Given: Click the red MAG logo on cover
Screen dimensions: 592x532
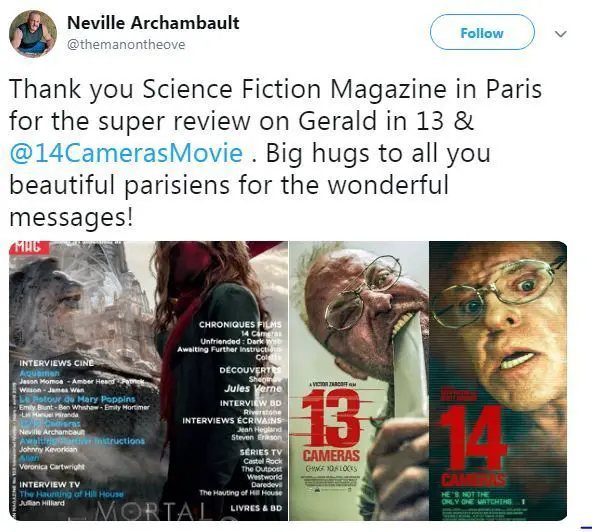Looking at the screenshot, I should (29, 248).
